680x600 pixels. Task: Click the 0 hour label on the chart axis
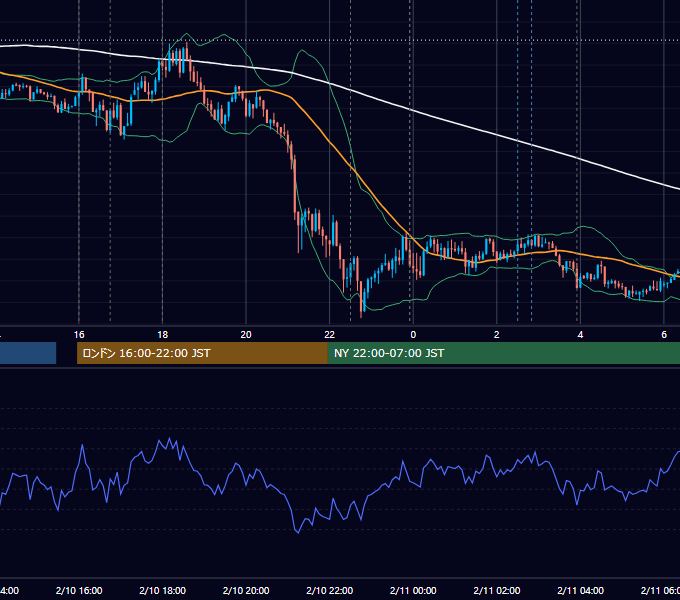[413, 335]
